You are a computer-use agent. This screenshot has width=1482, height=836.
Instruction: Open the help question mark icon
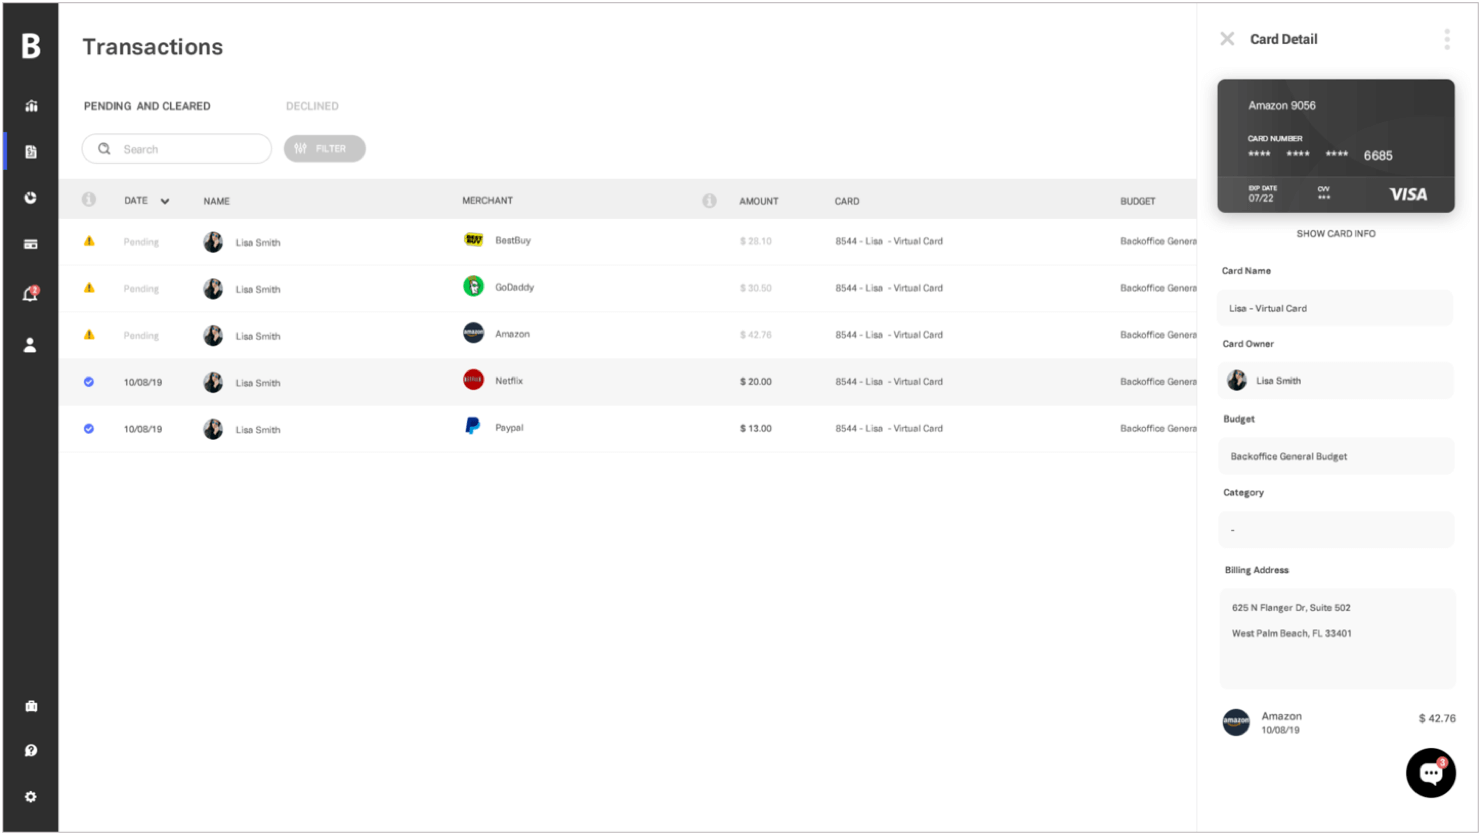[x=31, y=751]
